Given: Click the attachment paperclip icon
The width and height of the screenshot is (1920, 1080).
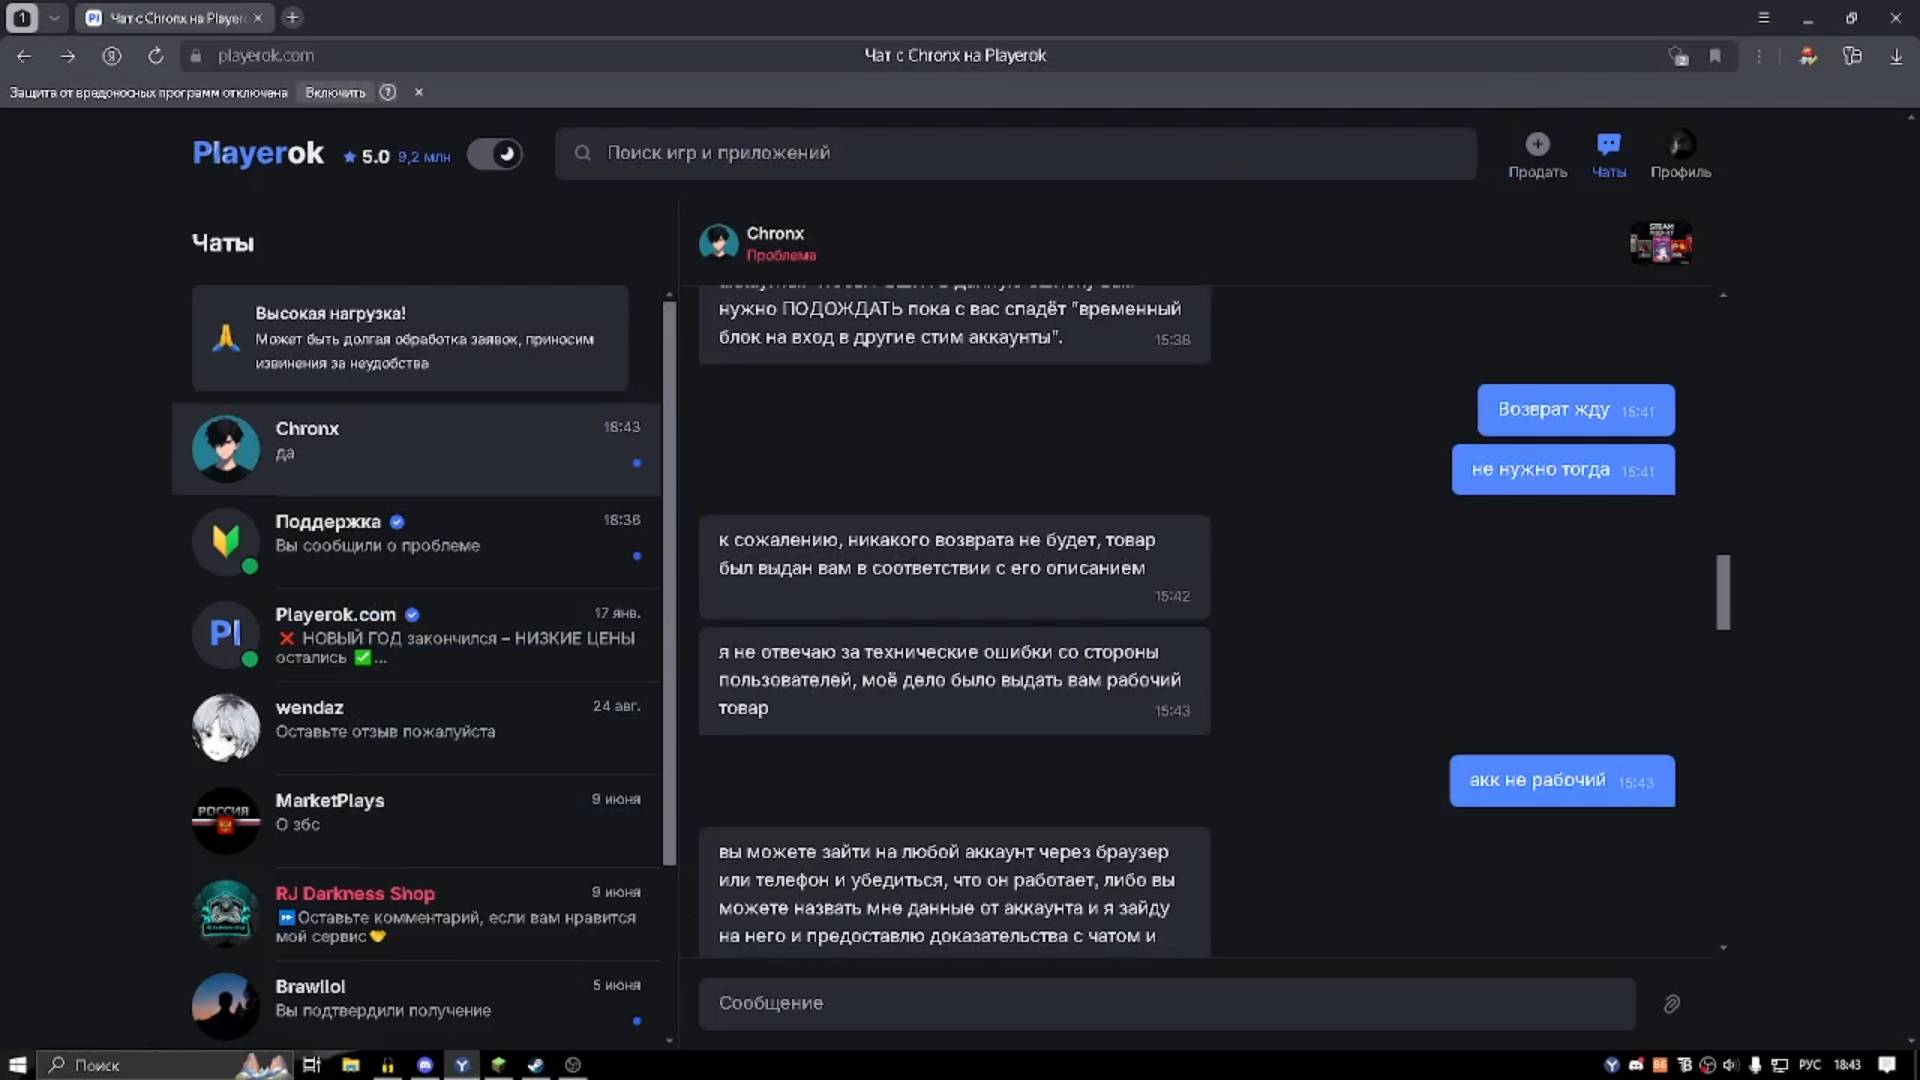Looking at the screenshot, I should 1671,1004.
